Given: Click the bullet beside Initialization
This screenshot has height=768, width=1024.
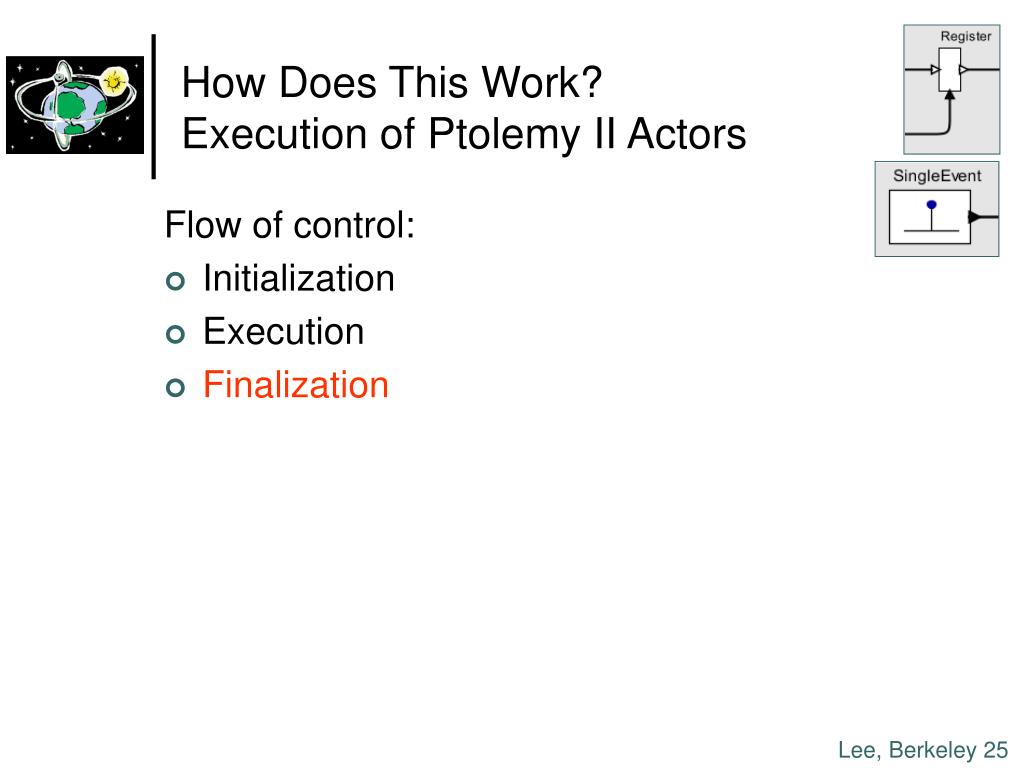Looking at the screenshot, I should tap(175, 281).
